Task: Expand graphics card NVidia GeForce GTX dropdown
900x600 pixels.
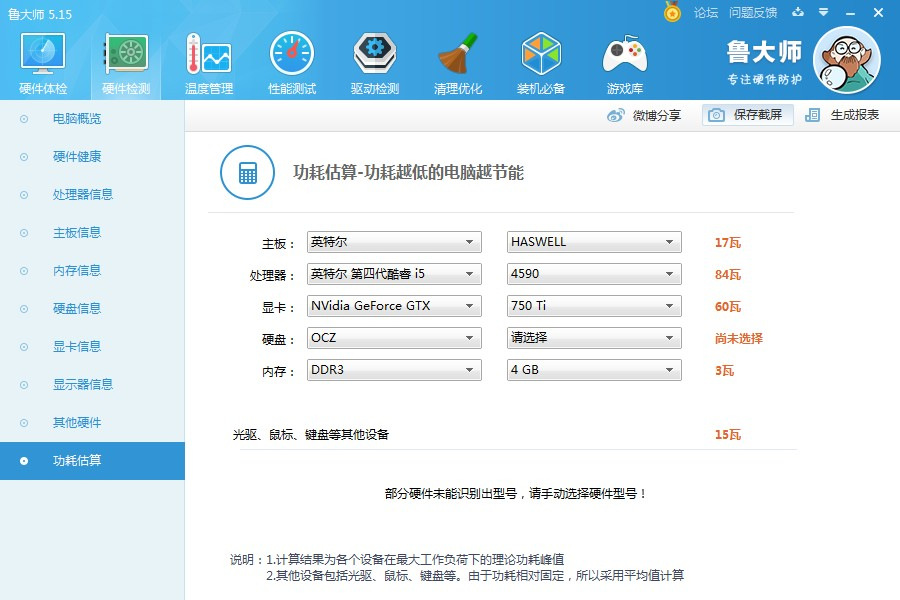Action: click(x=394, y=306)
